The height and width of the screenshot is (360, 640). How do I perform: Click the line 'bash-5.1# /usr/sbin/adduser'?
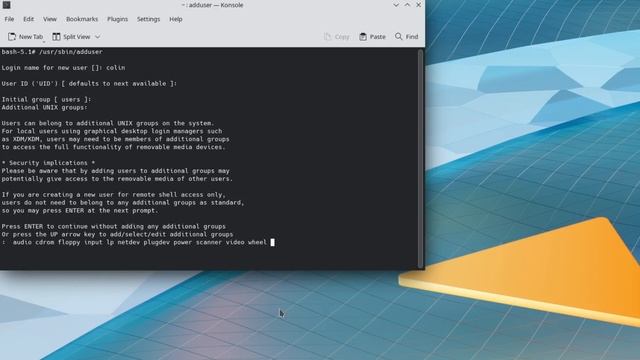(x=52, y=52)
